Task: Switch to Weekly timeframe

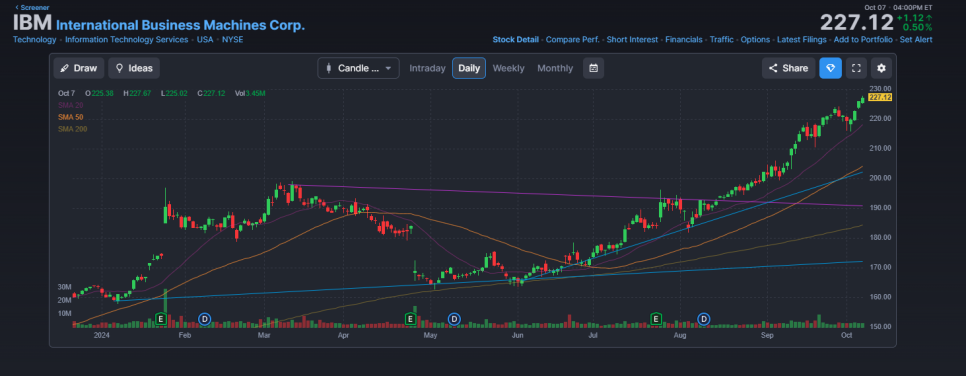Action: click(x=508, y=68)
